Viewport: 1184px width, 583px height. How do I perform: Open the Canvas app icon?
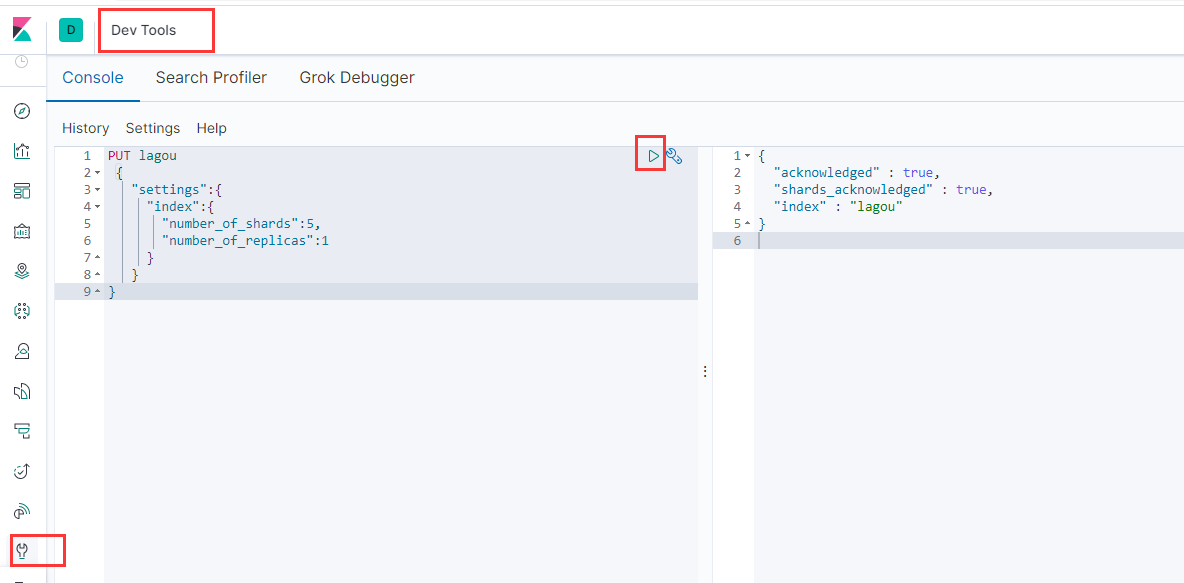pos(22,231)
